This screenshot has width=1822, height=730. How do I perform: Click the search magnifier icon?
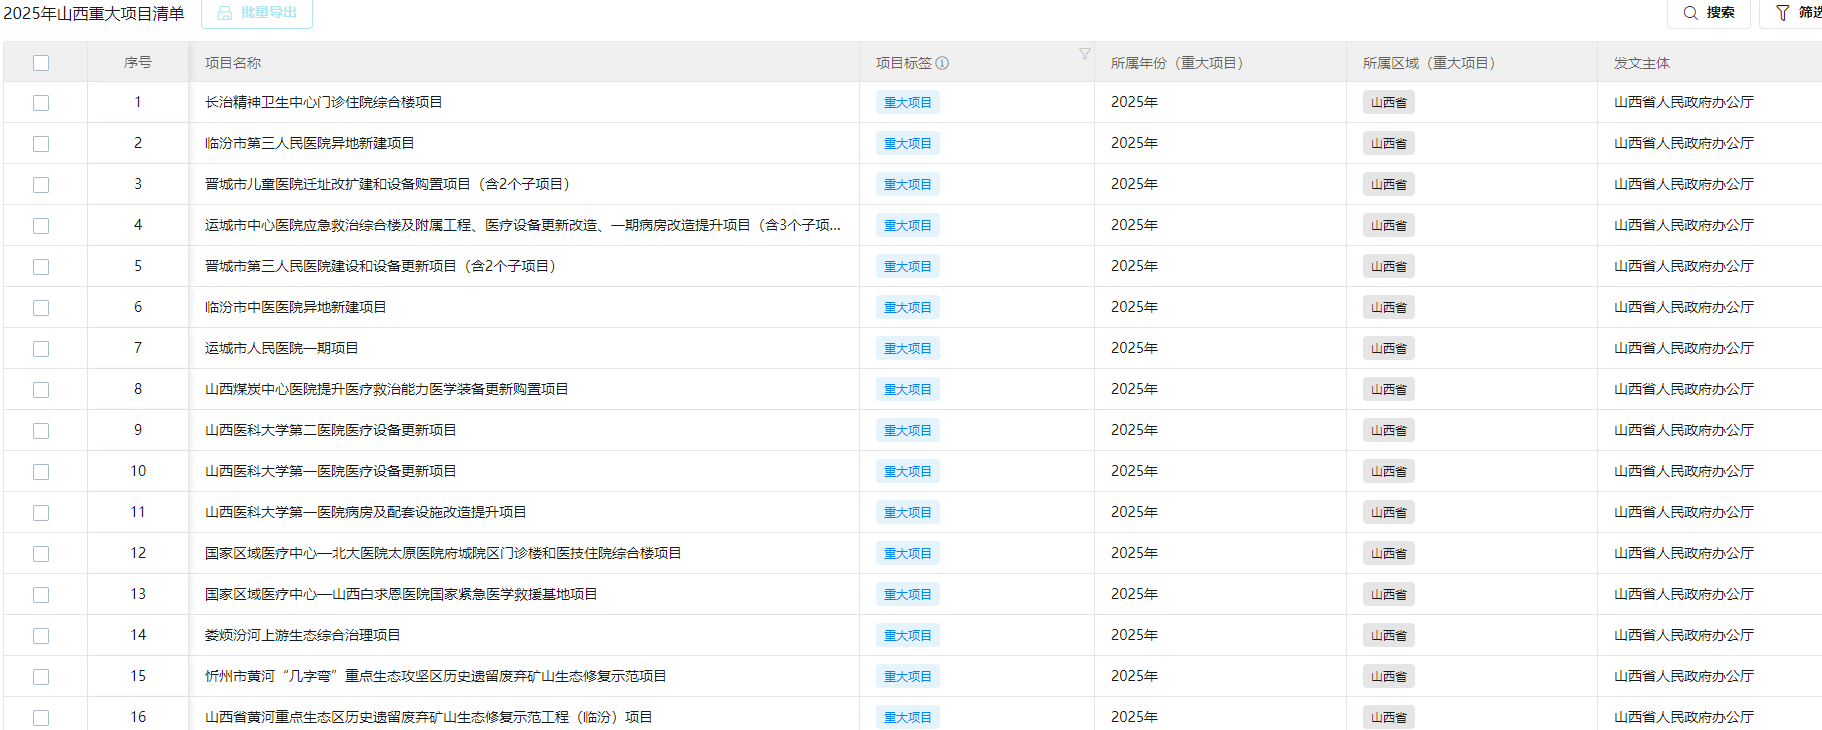click(x=1690, y=13)
